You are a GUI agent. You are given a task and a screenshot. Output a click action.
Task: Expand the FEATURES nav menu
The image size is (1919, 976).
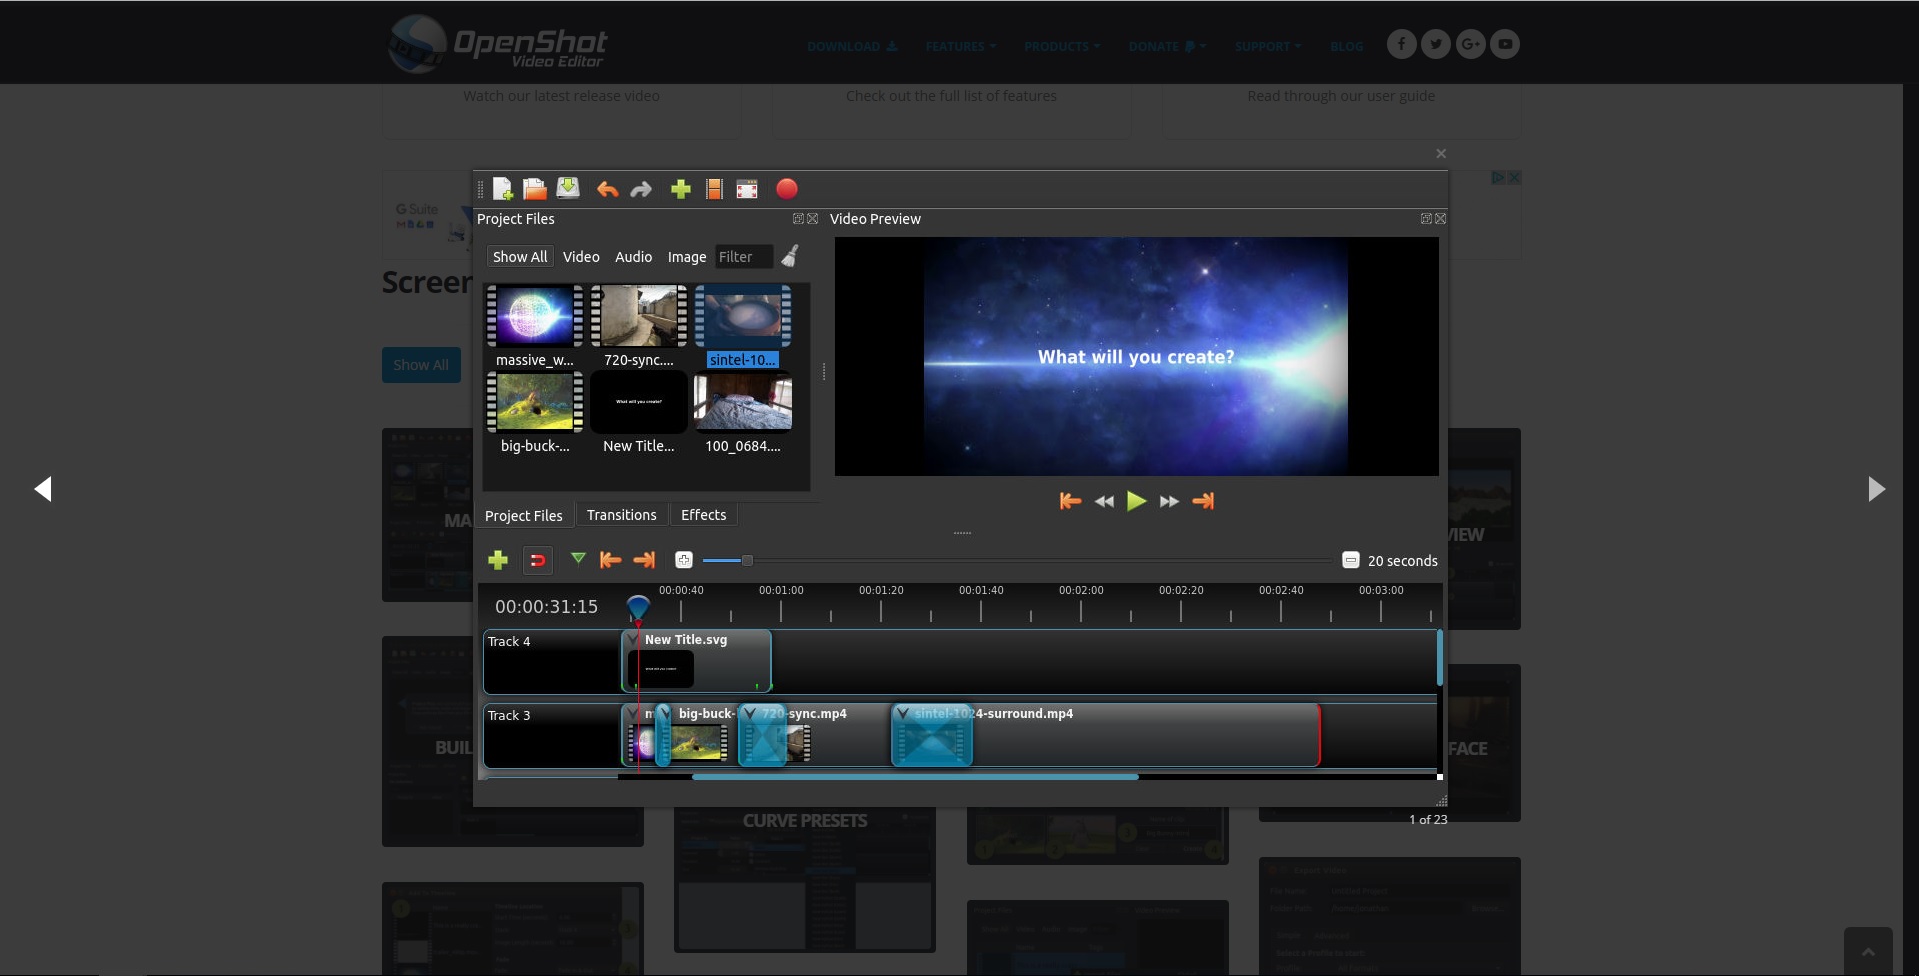(x=960, y=46)
